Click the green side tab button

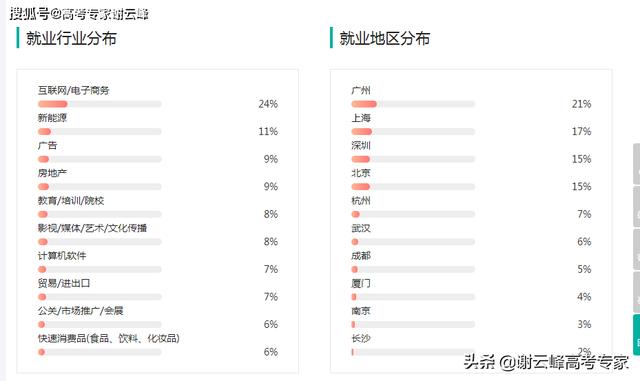point(636,335)
